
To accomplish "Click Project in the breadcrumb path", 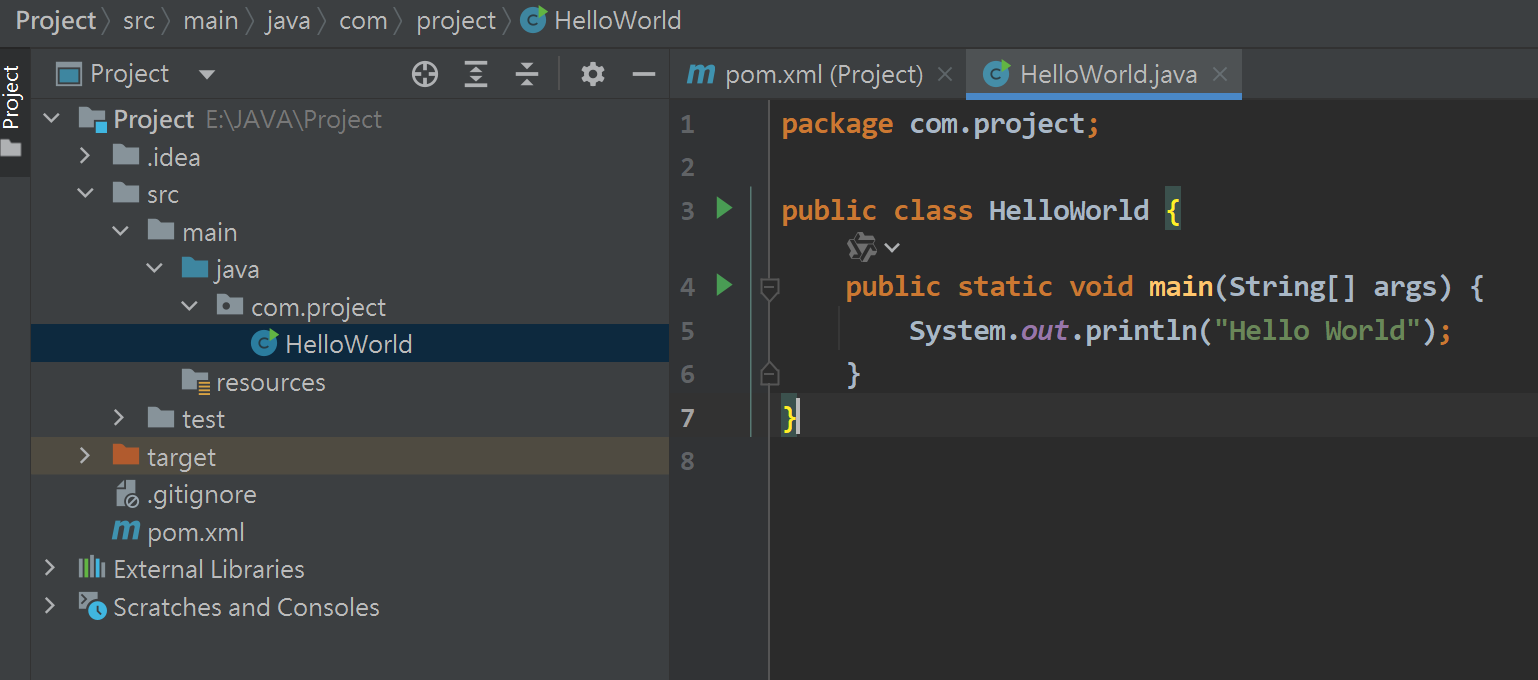I will (56, 20).
